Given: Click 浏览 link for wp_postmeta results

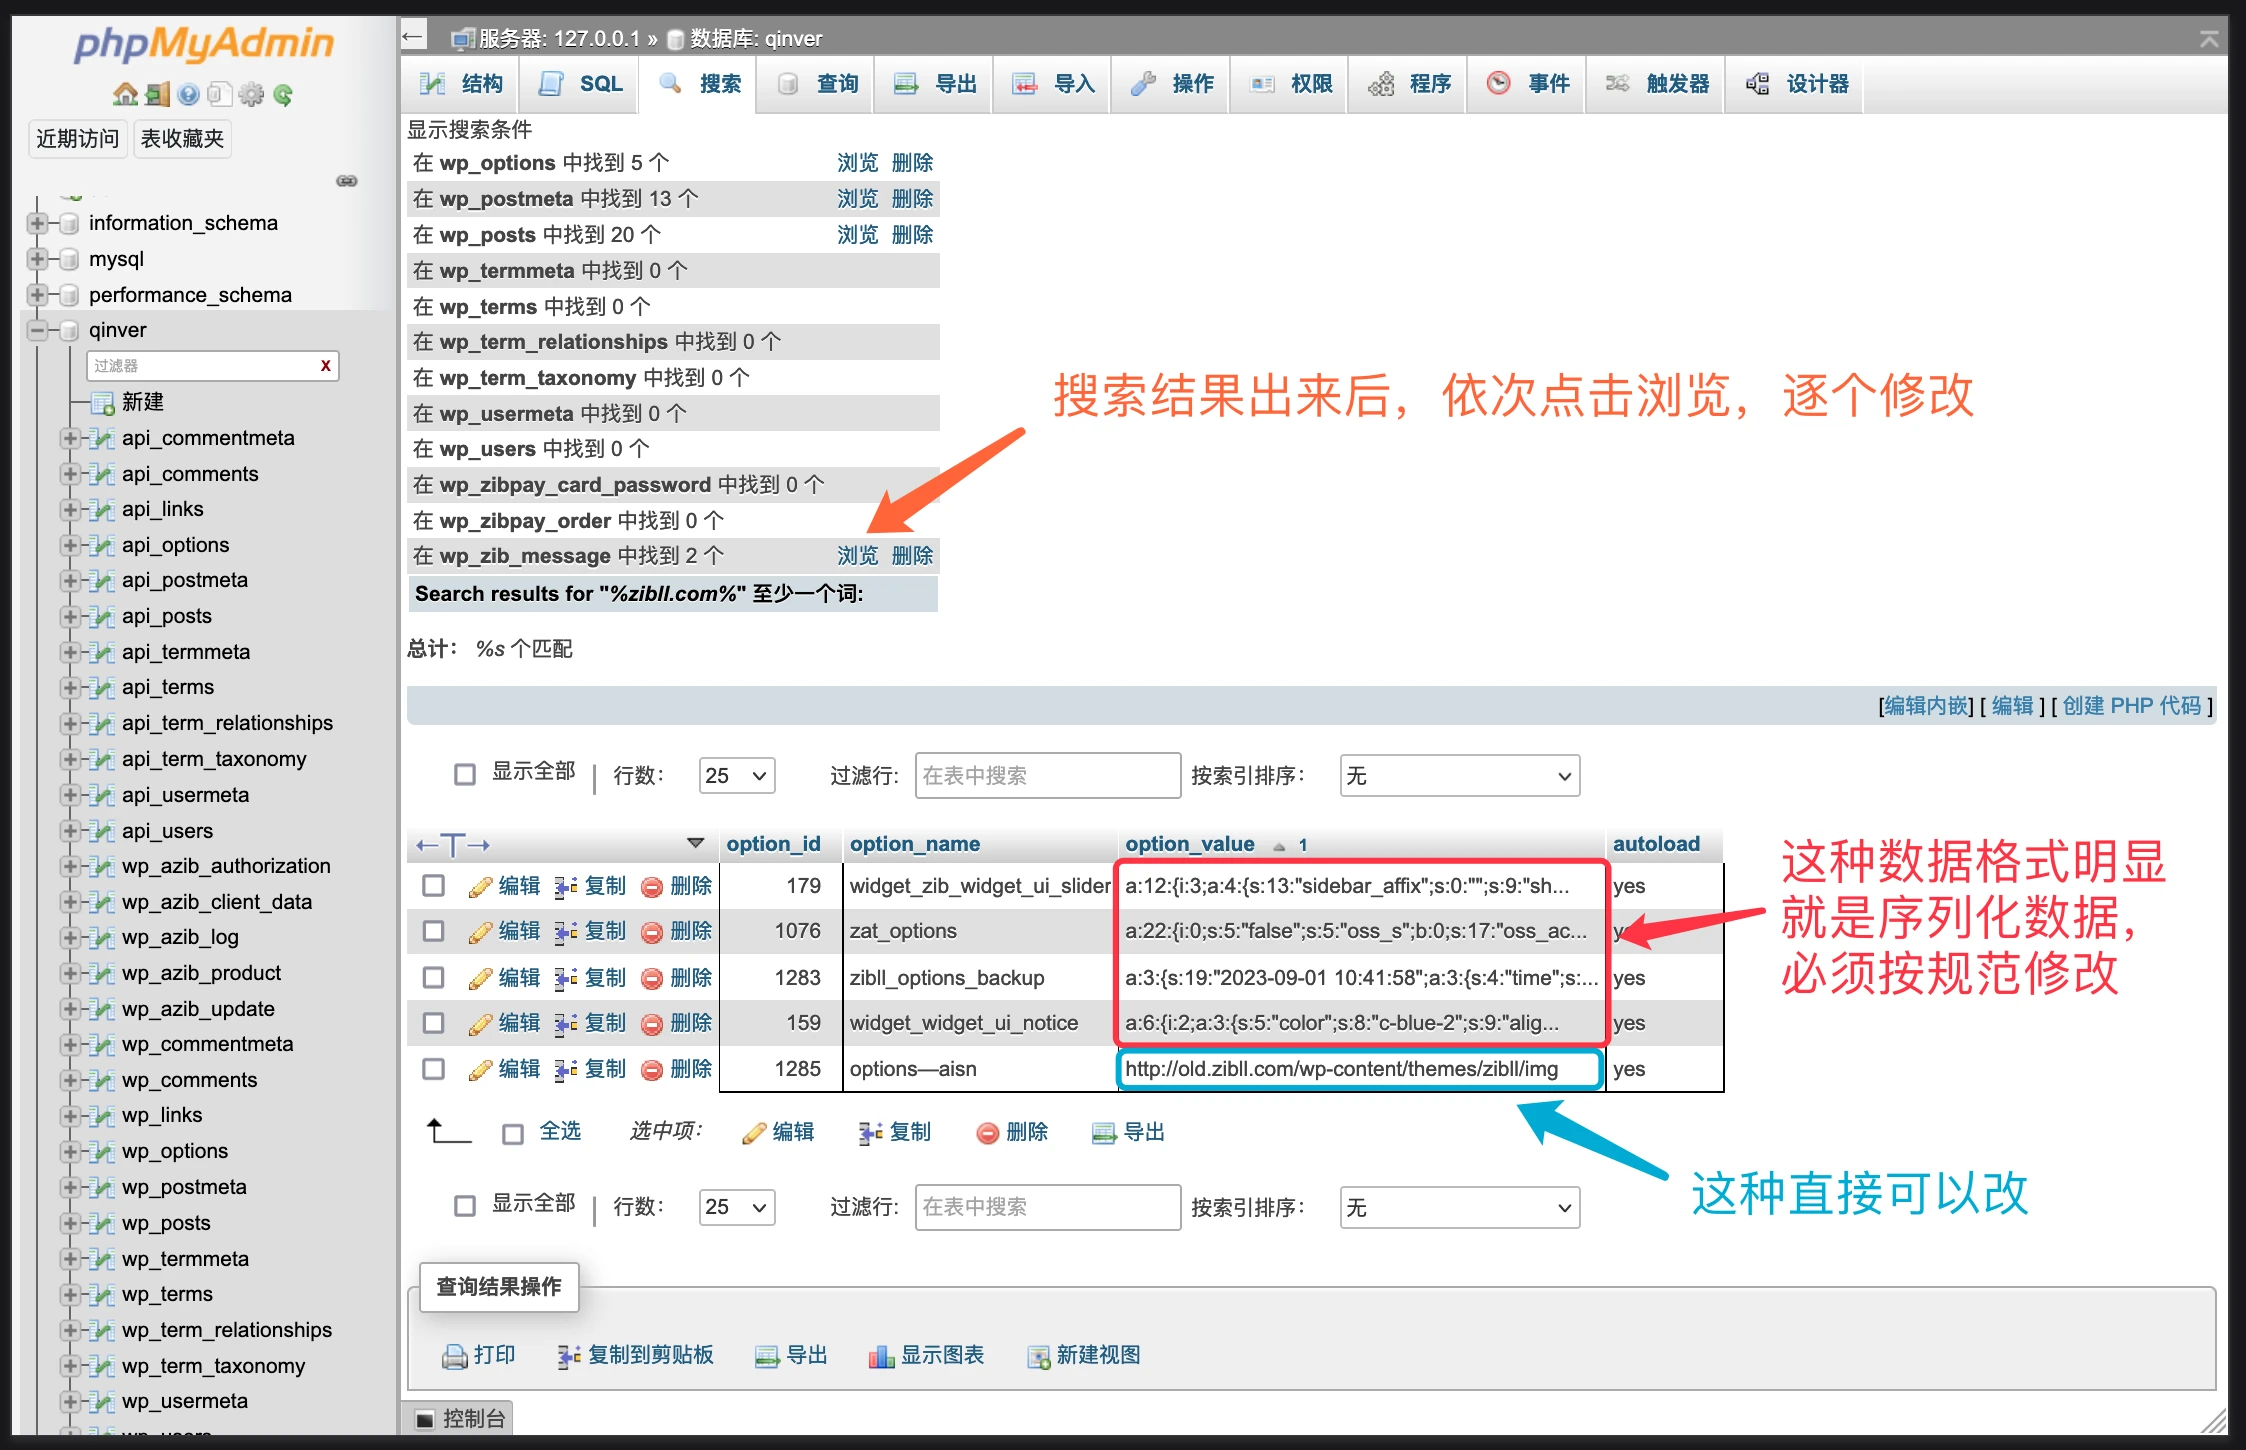Looking at the screenshot, I should coord(857,198).
